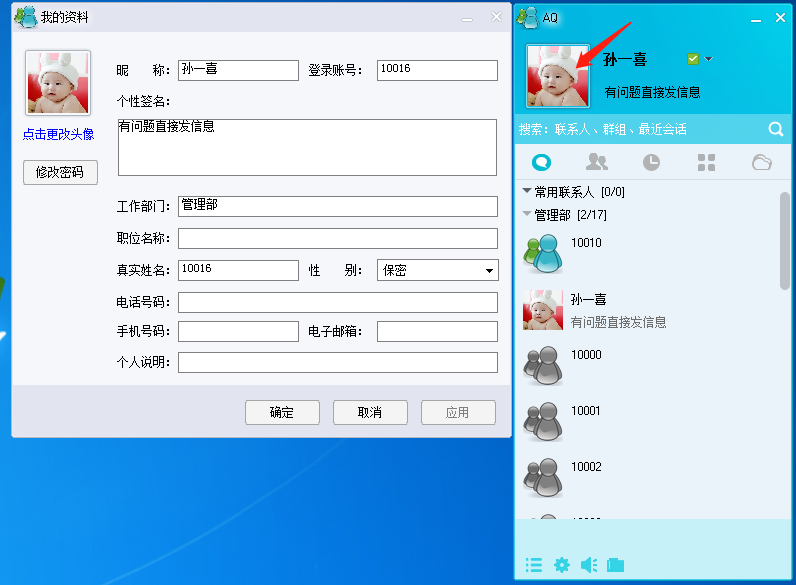
Task: Click the search magnifier icon
Action: 775,129
